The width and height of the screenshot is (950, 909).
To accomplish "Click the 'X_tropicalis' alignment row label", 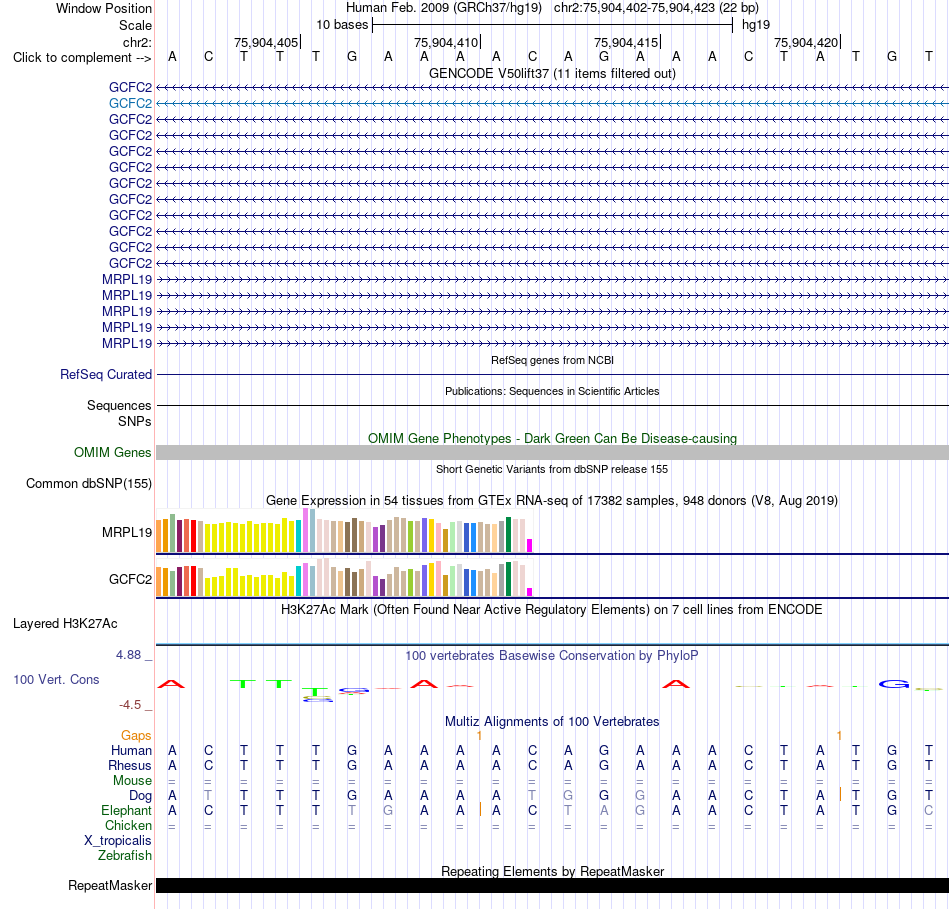I will (x=118, y=841).
